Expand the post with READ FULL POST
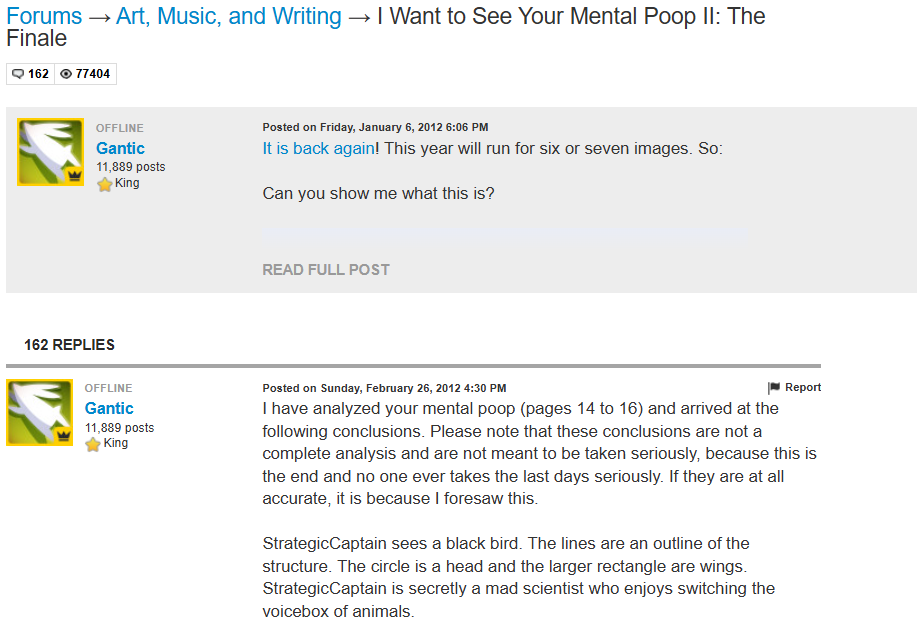The image size is (917, 628). tap(326, 270)
